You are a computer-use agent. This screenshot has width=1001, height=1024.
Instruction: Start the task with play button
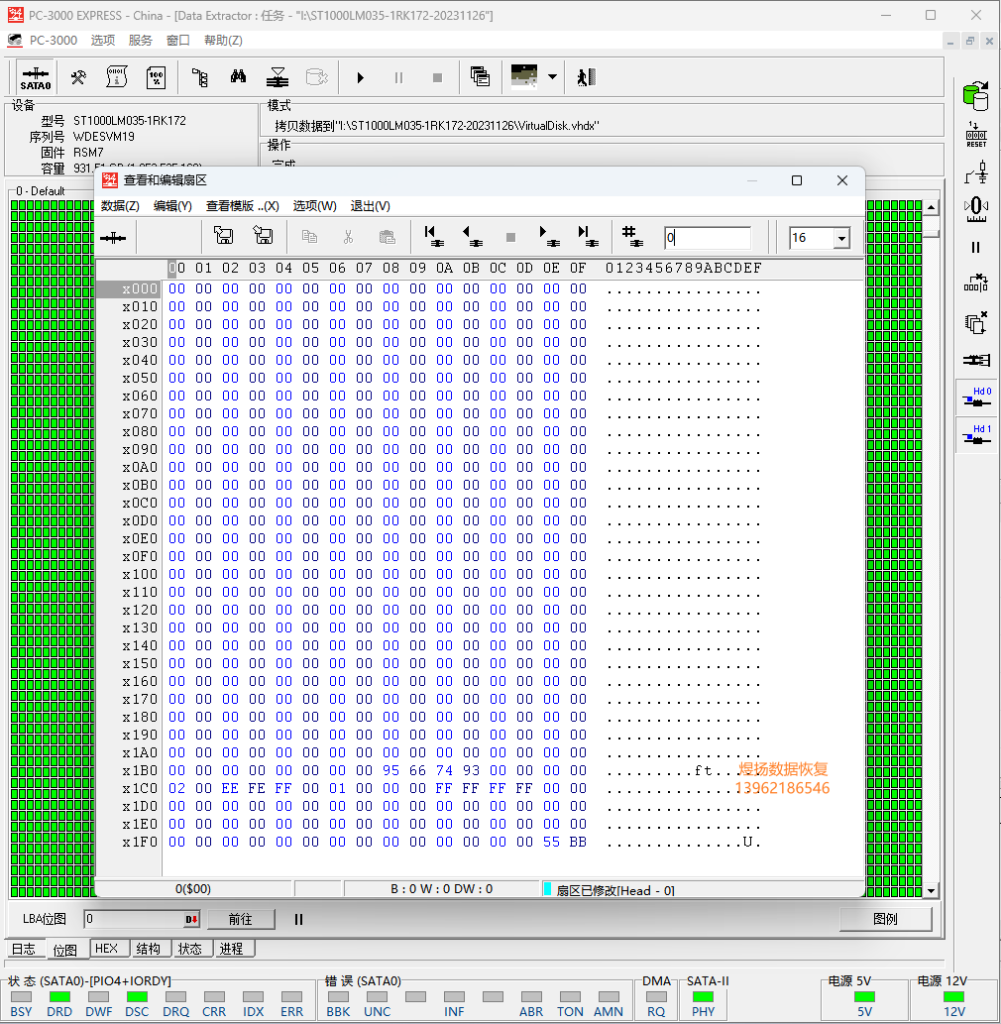click(x=360, y=78)
